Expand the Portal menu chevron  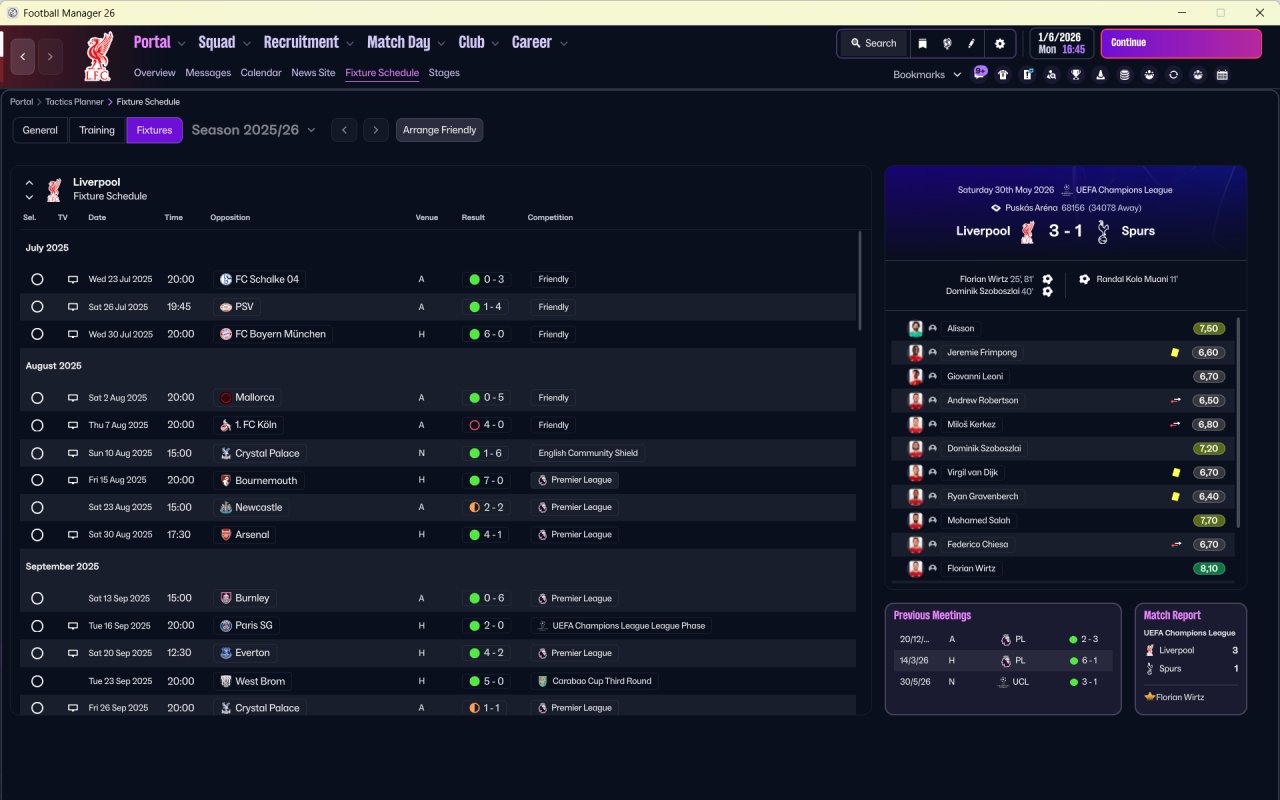[181, 44]
